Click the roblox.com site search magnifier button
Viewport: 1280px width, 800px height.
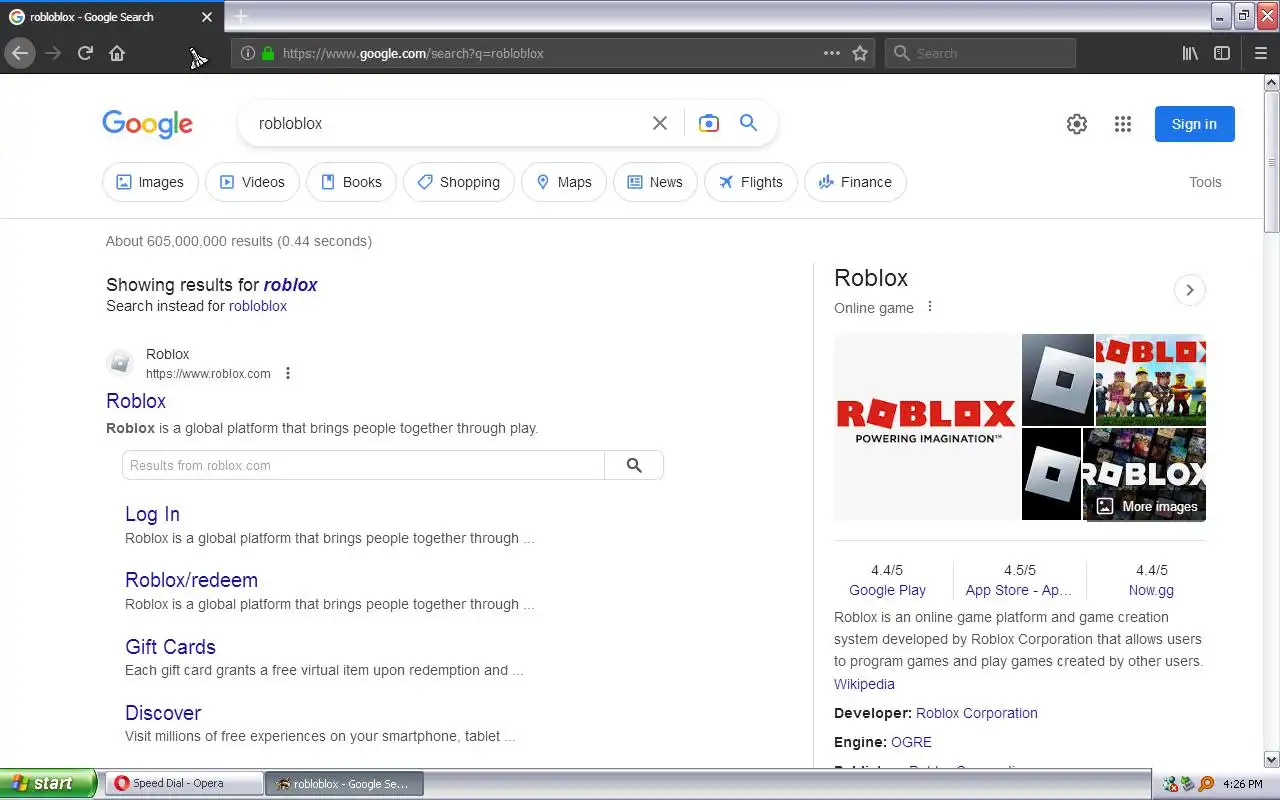634,465
